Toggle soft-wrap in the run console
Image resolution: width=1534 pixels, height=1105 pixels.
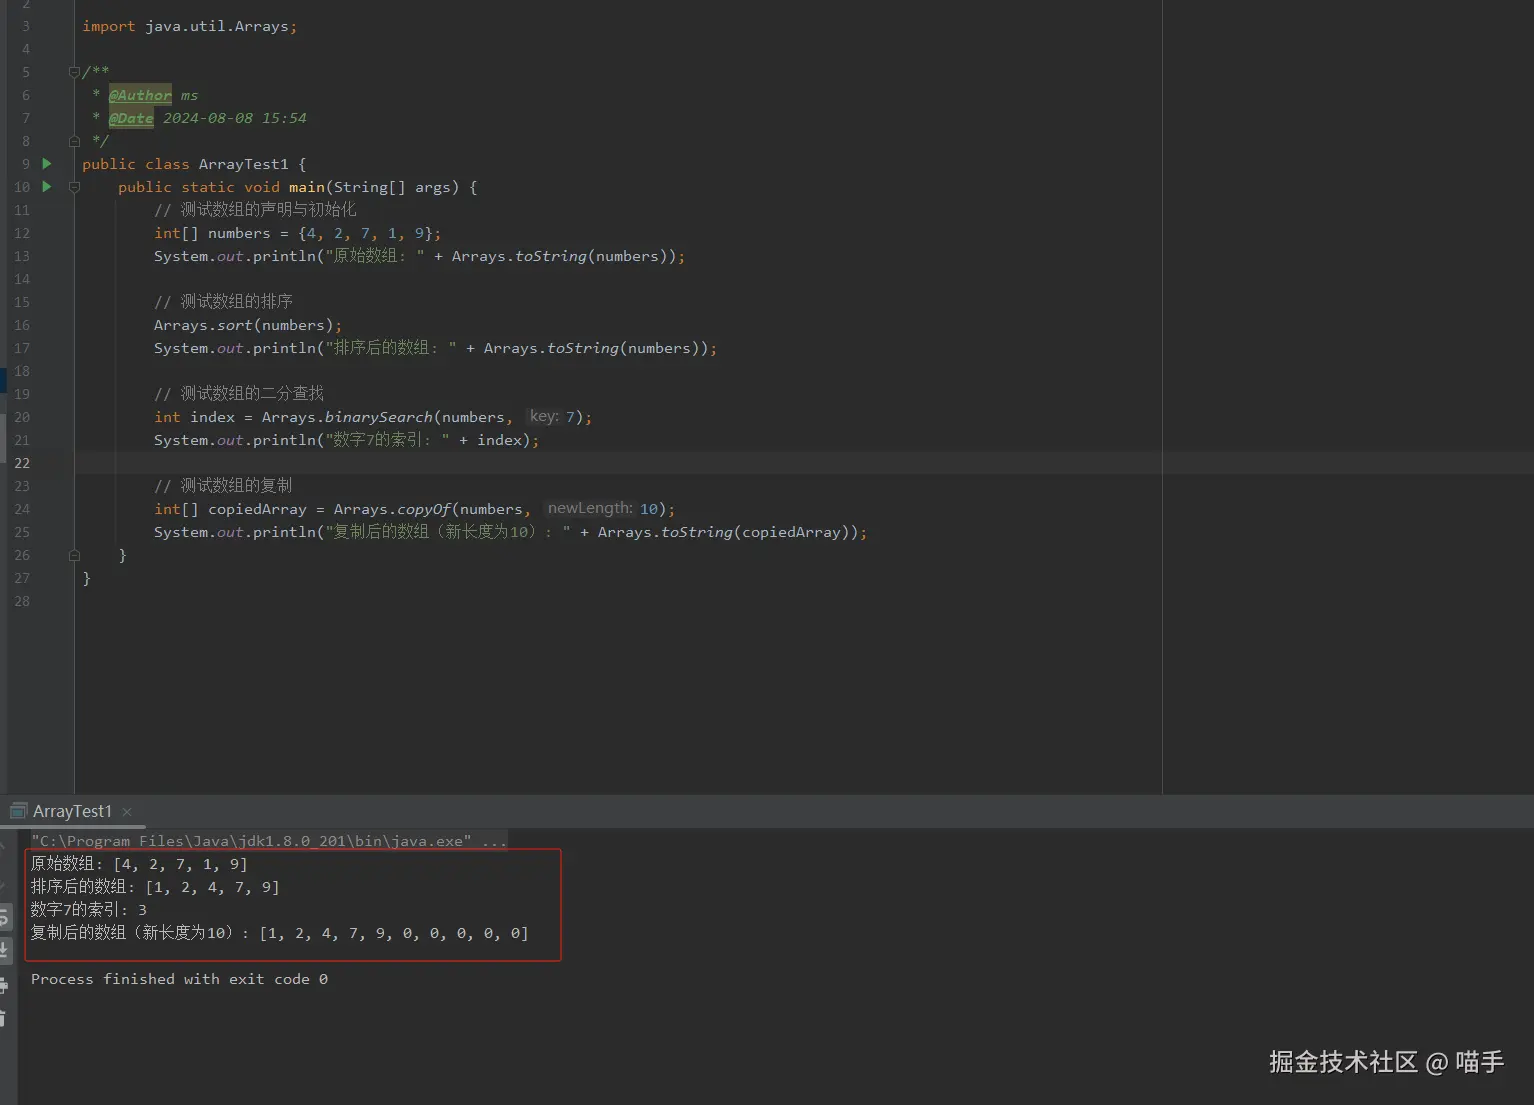(4, 918)
